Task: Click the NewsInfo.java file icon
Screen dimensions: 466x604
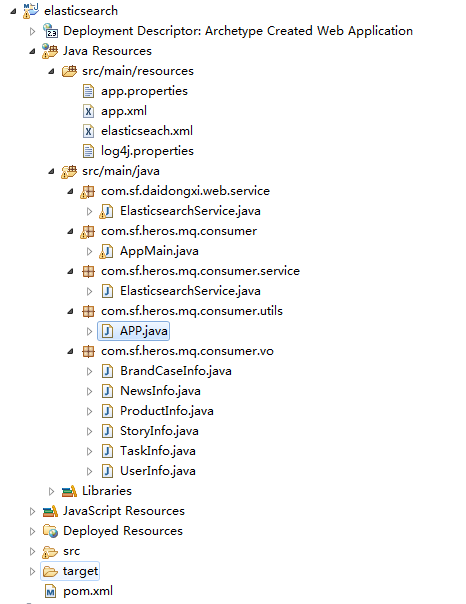Action: tap(107, 391)
